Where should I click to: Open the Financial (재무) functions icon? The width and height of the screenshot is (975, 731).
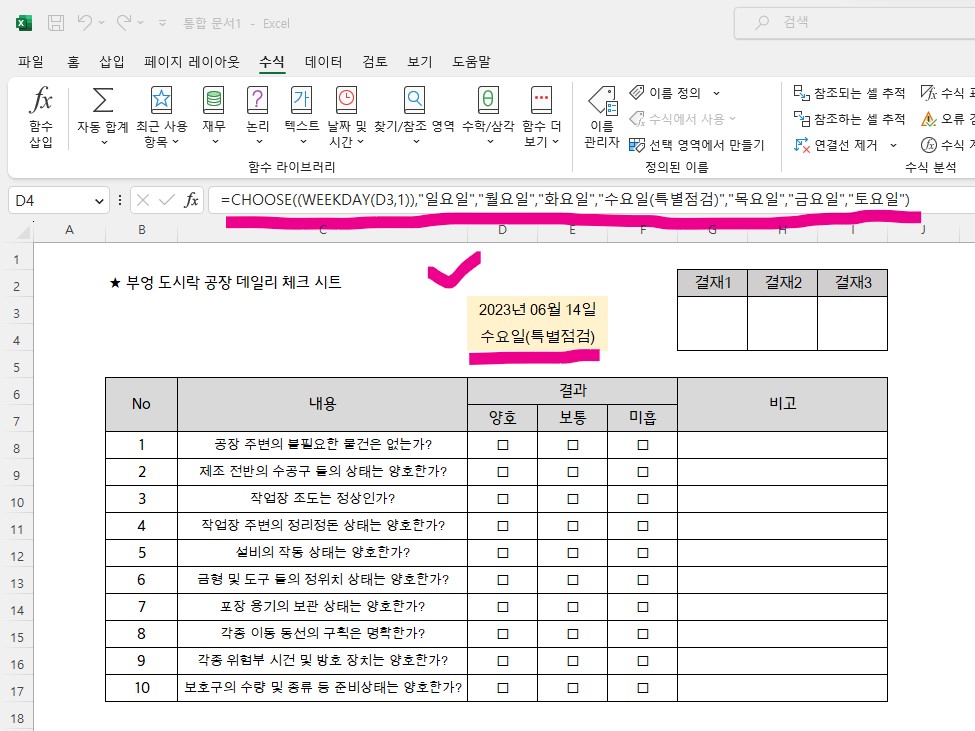coord(213,99)
